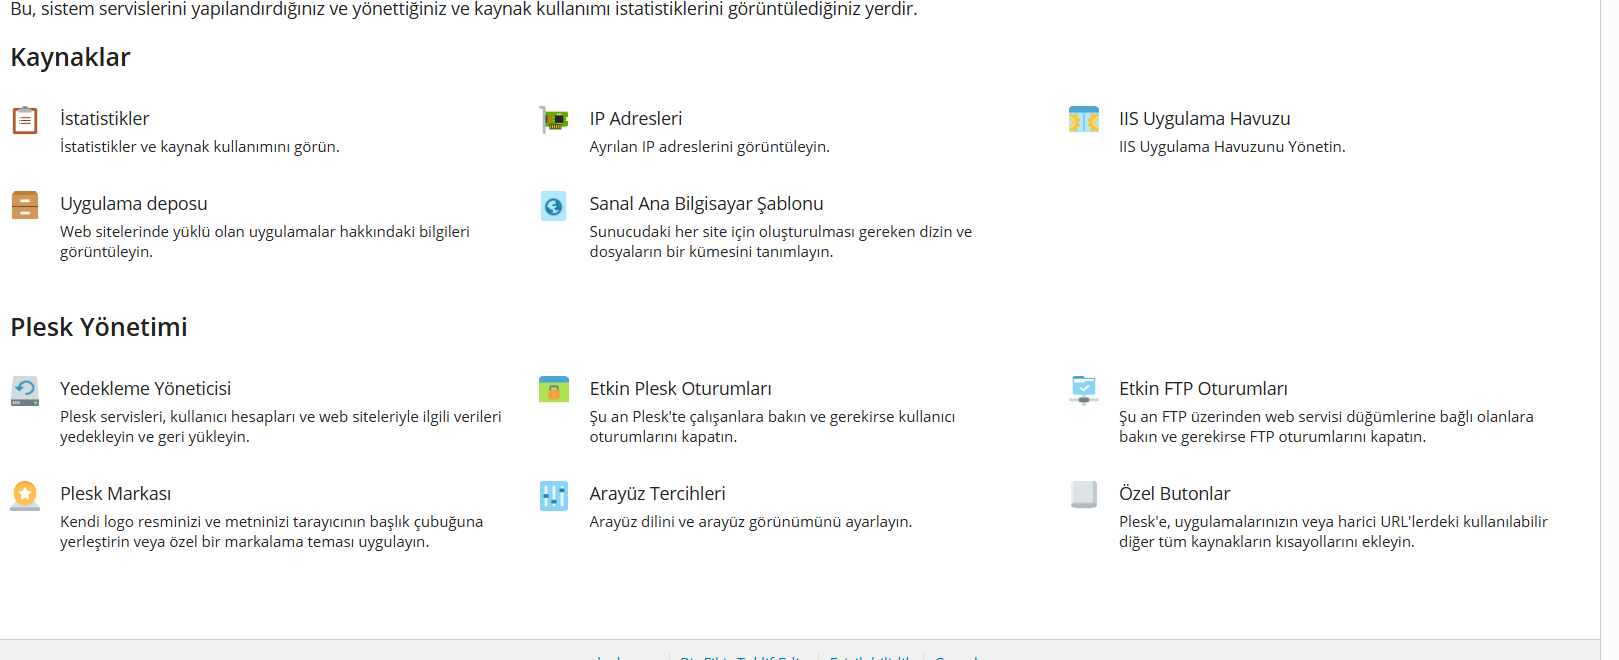This screenshot has width=1619, height=660.
Task: Click the Yedekleme Yöneticisi backup icon
Action: [x=25, y=390]
